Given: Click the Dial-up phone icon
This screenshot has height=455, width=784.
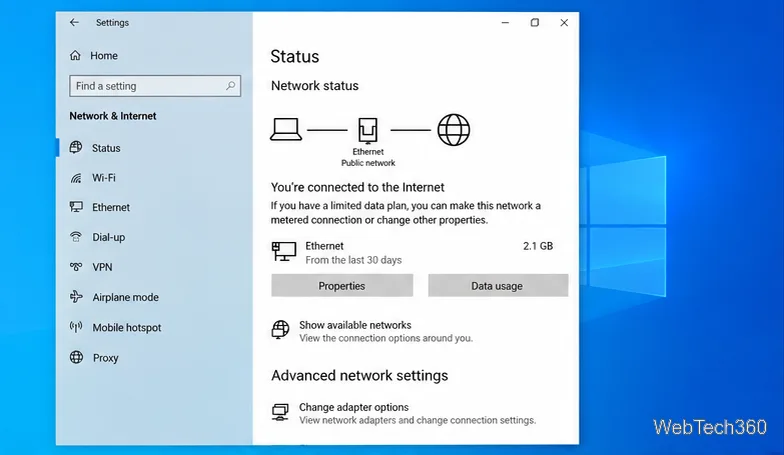Looking at the screenshot, I should pos(76,237).
